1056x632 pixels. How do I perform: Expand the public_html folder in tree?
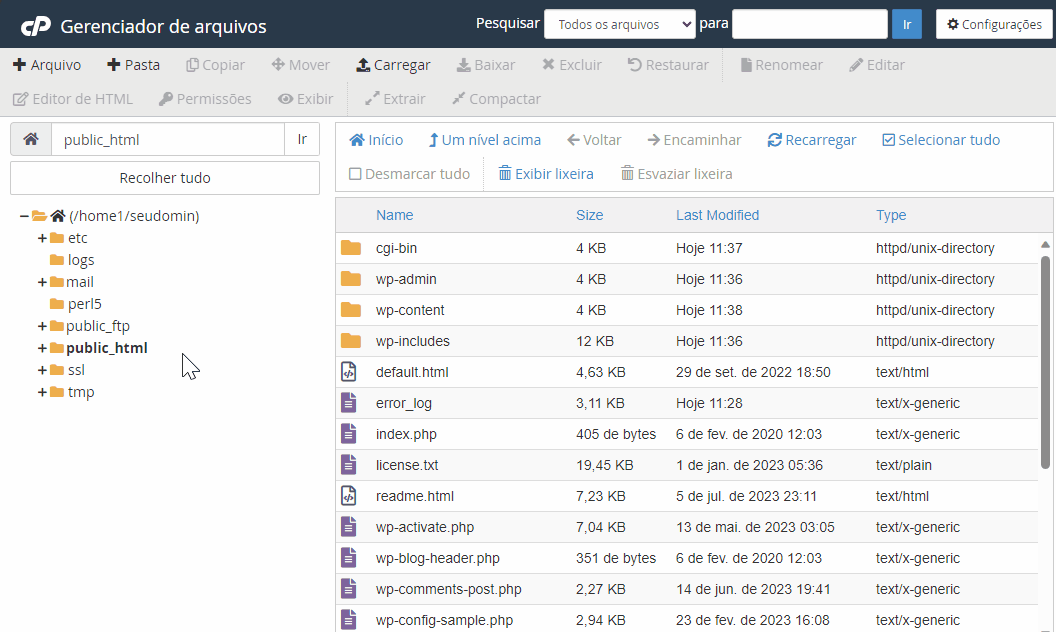[x=42, y=348]
